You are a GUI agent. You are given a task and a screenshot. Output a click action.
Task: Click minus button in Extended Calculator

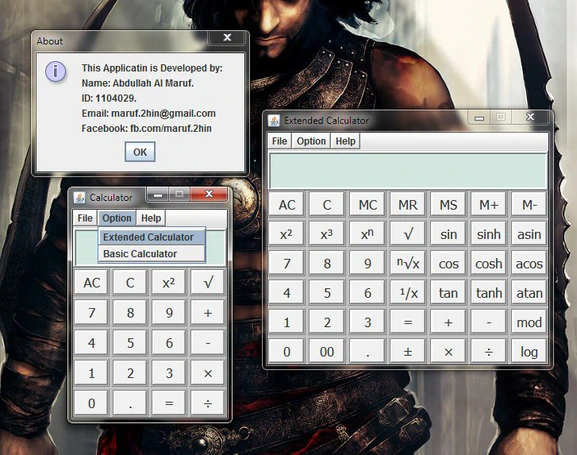tap(489, 322)
